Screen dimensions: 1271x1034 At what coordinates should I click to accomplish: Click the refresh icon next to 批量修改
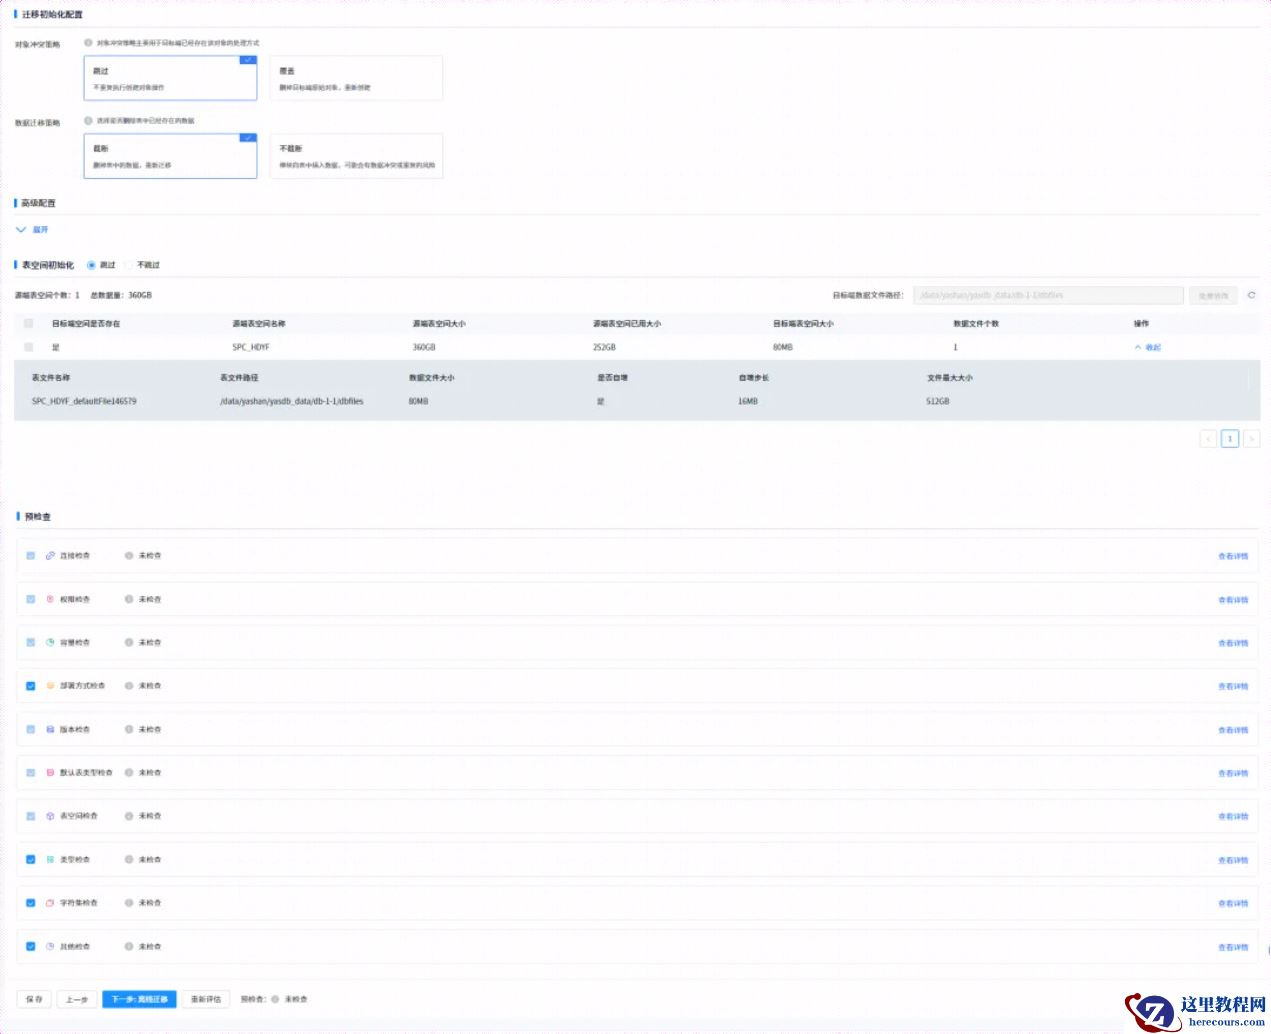(1251, 295)
